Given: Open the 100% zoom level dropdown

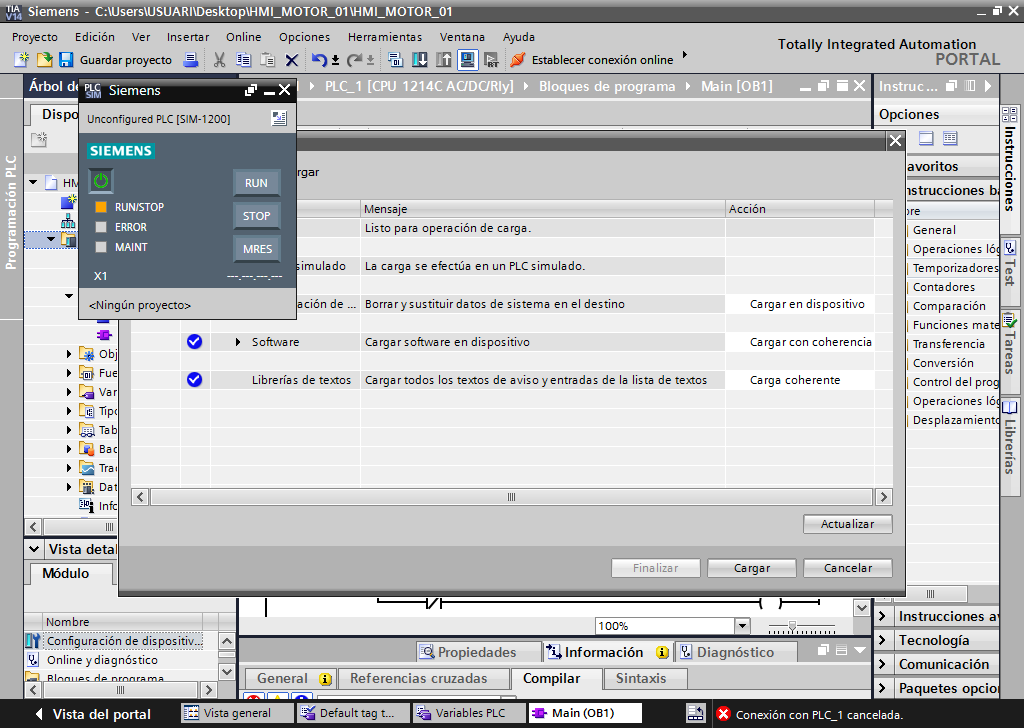Looking at the screenshot, I should pos(741,626).
